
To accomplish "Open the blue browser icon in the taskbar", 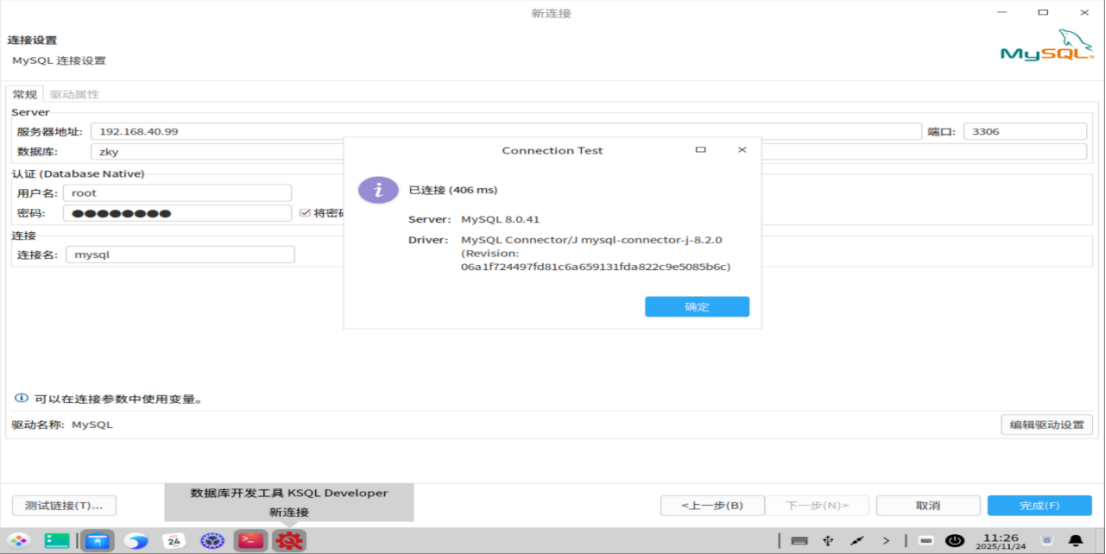I will (135, 541).
